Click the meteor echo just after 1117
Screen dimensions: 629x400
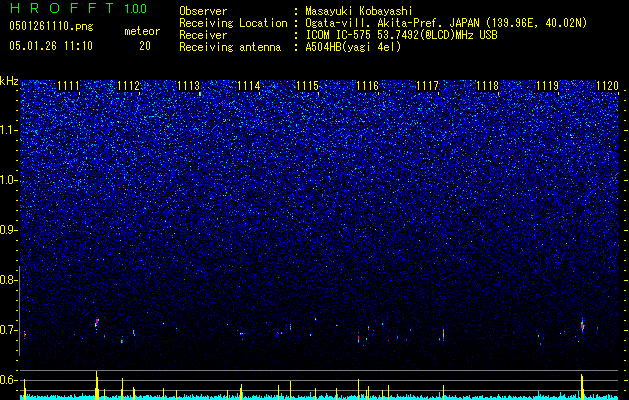[443, 334]
